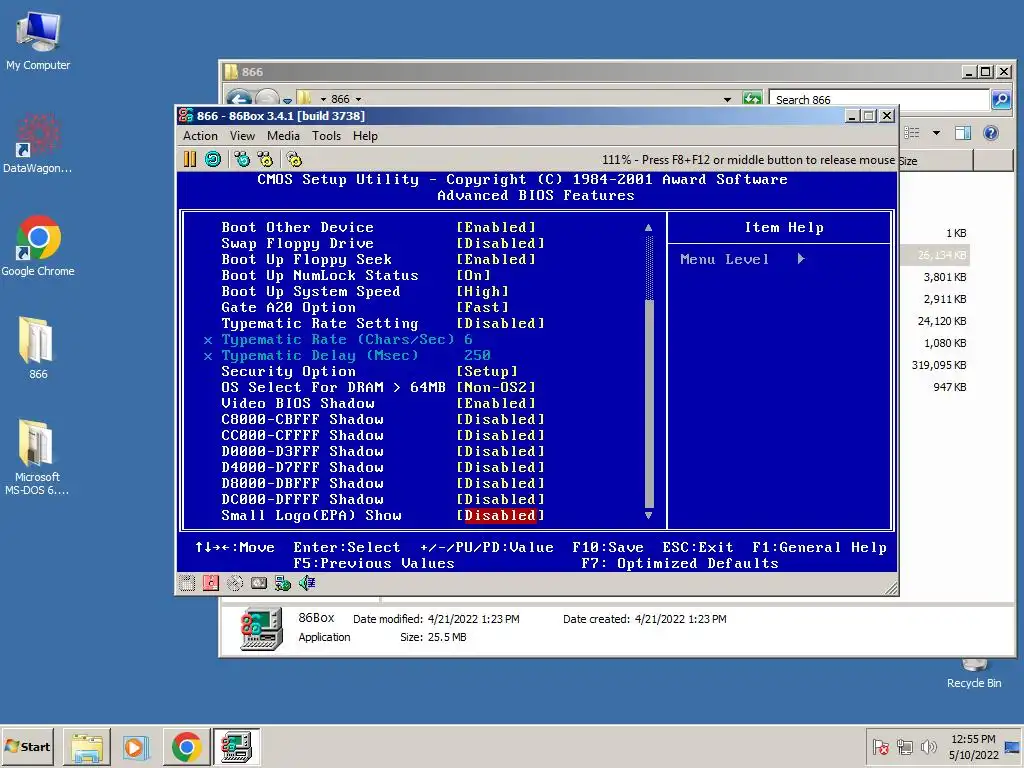Go back in the 866 Explorer window
1024x768 pixels.
pos(240,99)
